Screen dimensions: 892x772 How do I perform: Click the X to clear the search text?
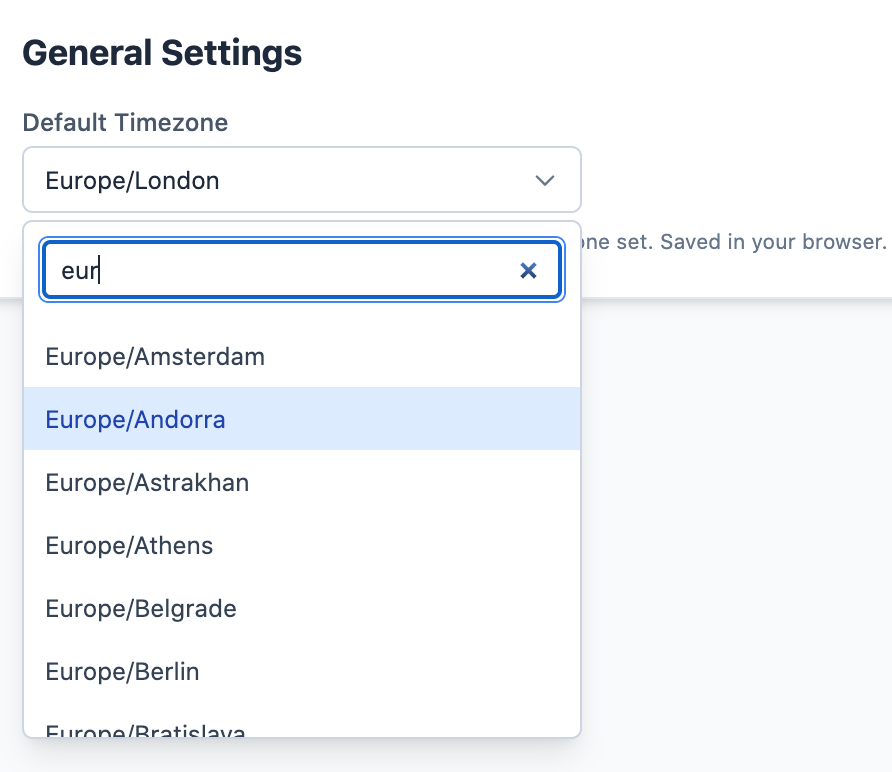click(528, 270)
